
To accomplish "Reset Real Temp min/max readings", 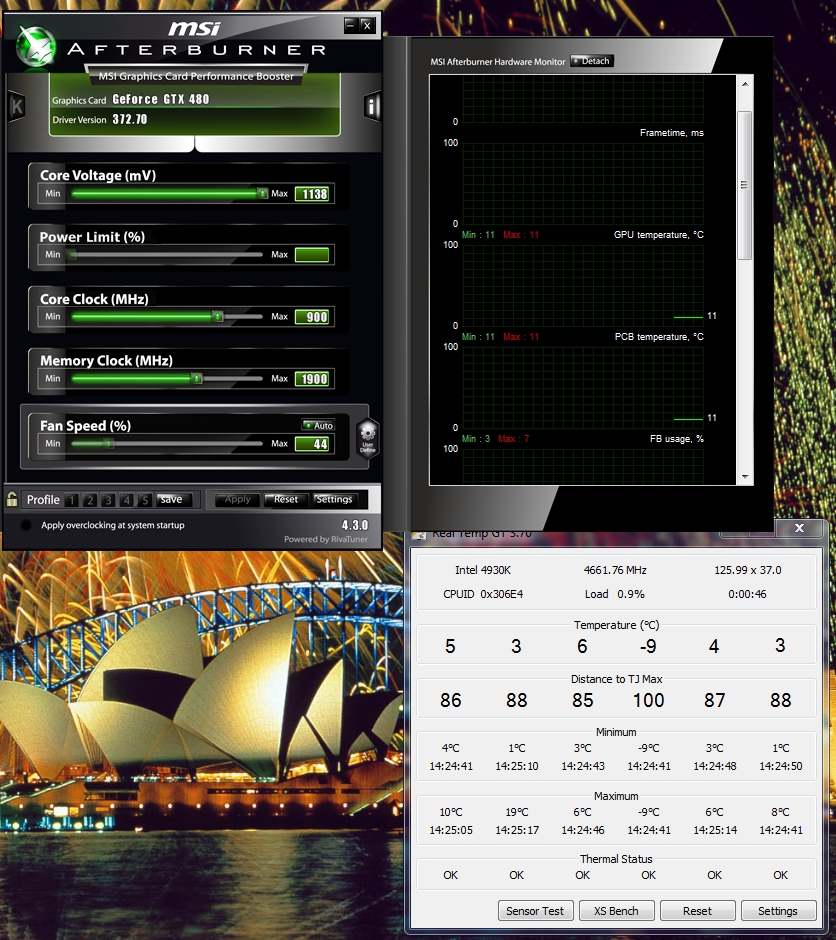I will coord(698,911).
